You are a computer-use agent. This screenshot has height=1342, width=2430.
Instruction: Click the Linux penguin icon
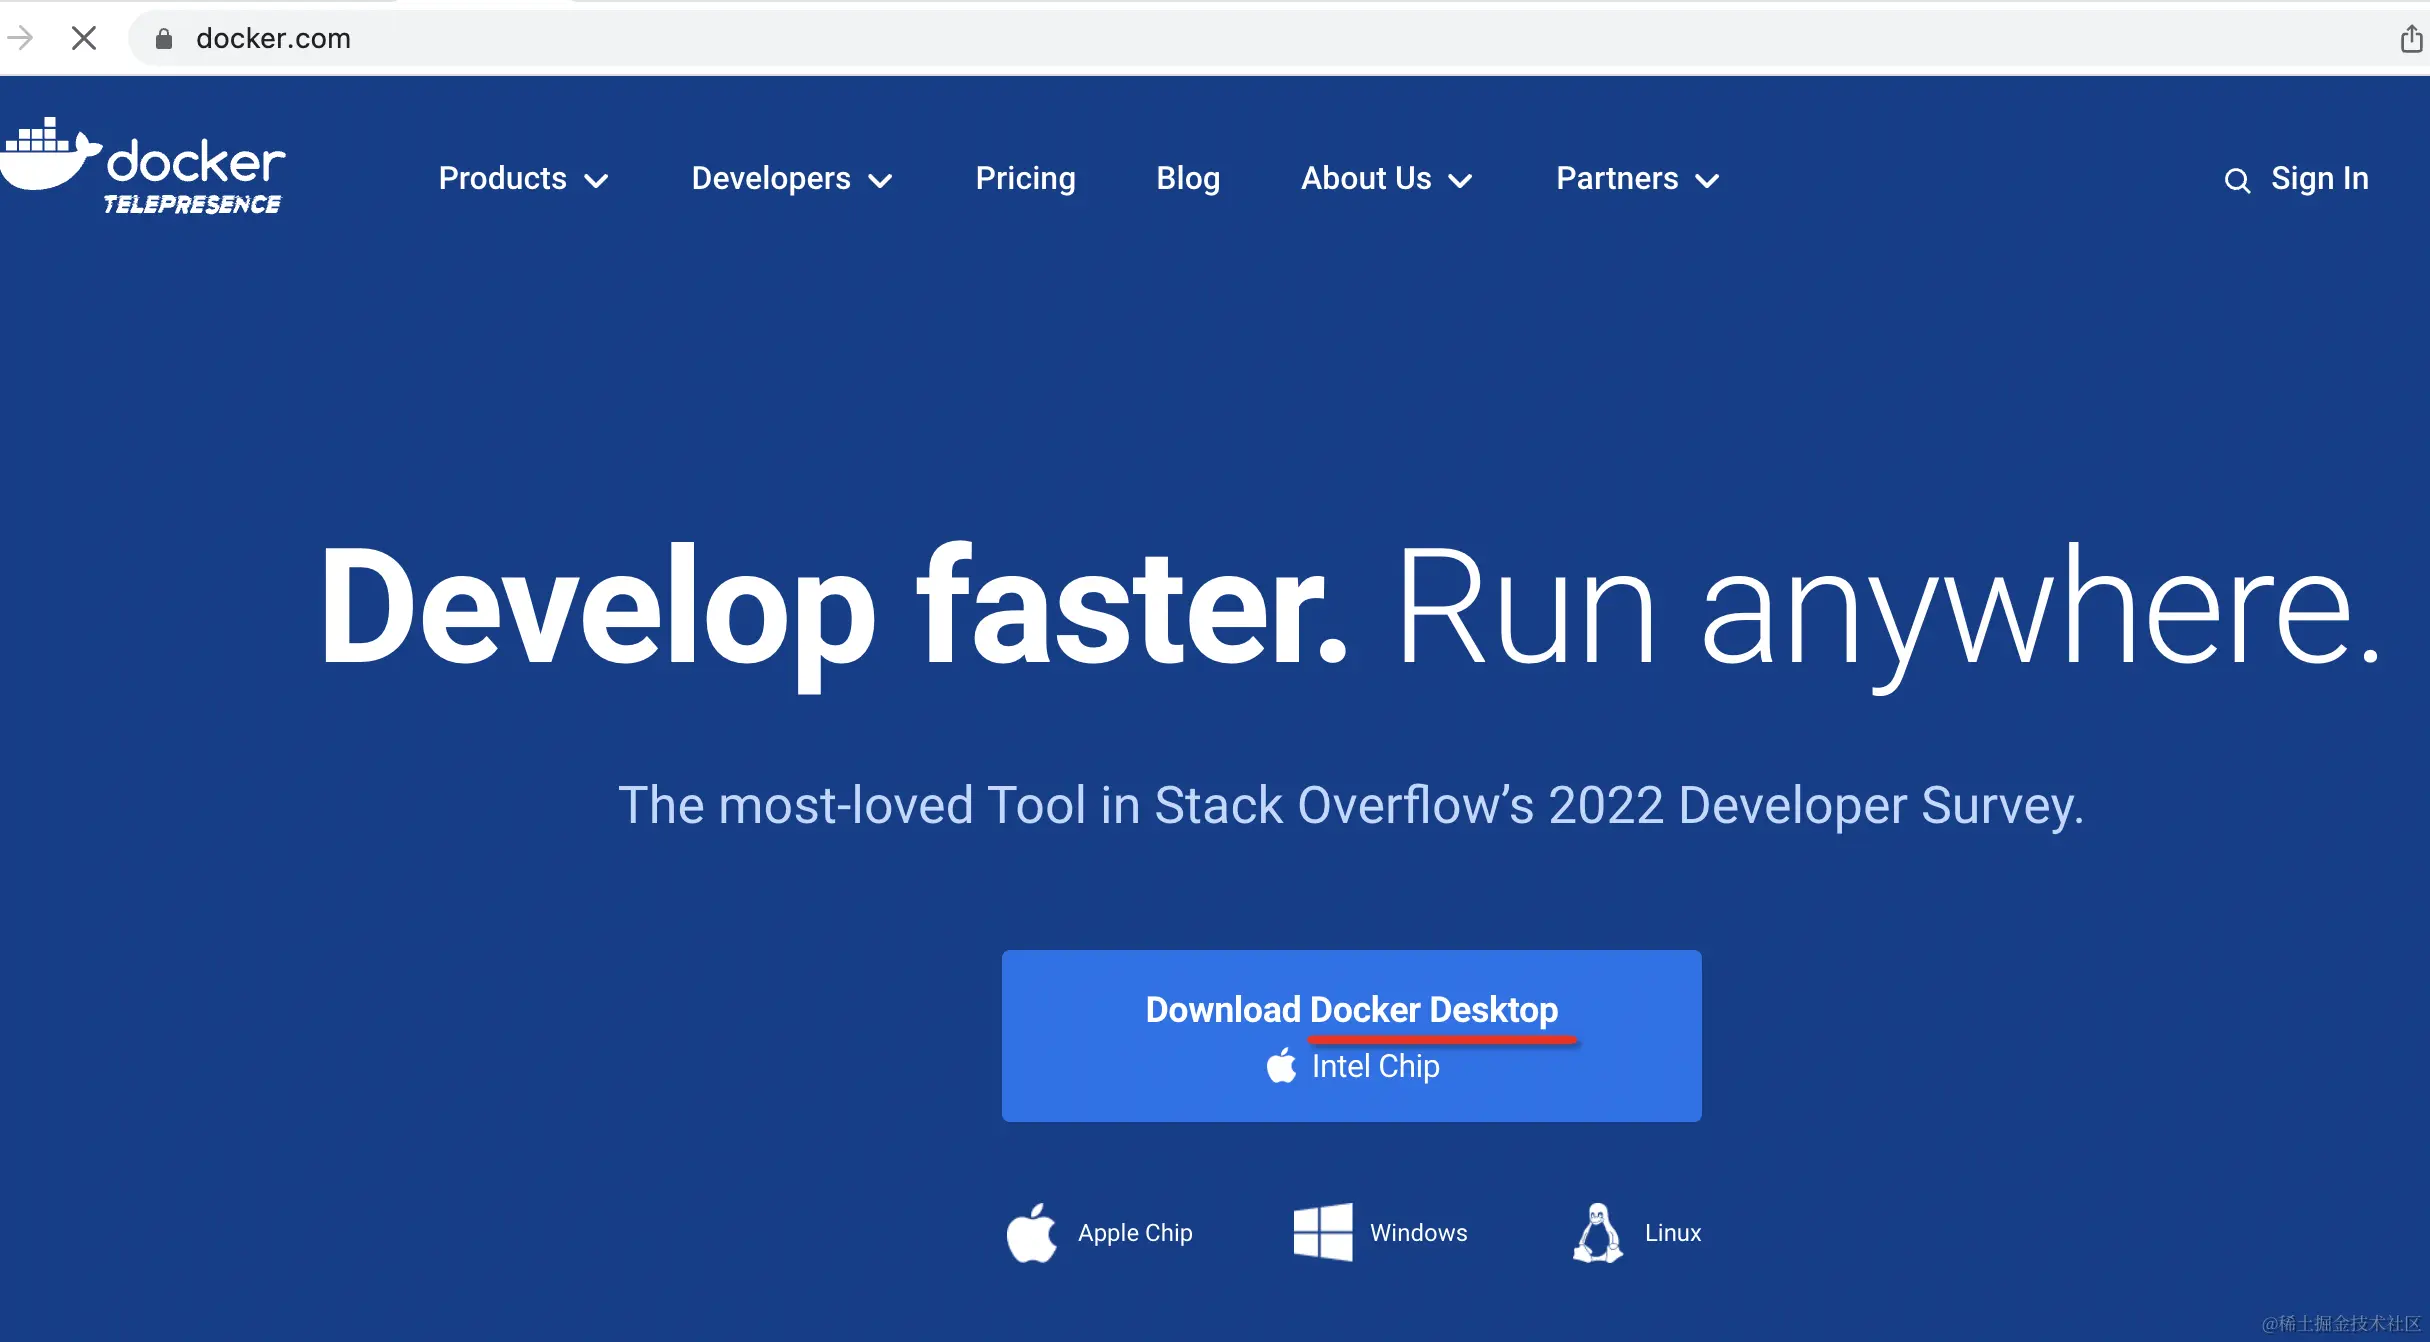coord(1597,1233)
